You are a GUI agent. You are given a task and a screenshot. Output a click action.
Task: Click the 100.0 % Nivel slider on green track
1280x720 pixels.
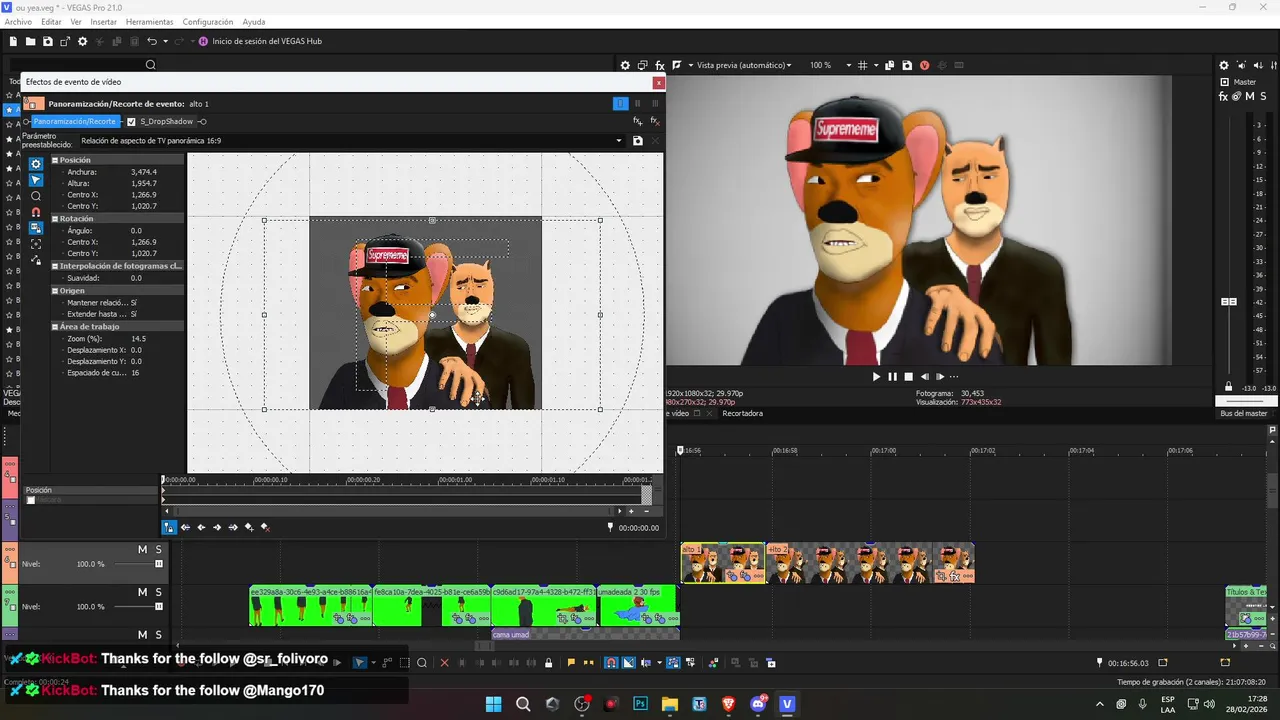(158, 606)
